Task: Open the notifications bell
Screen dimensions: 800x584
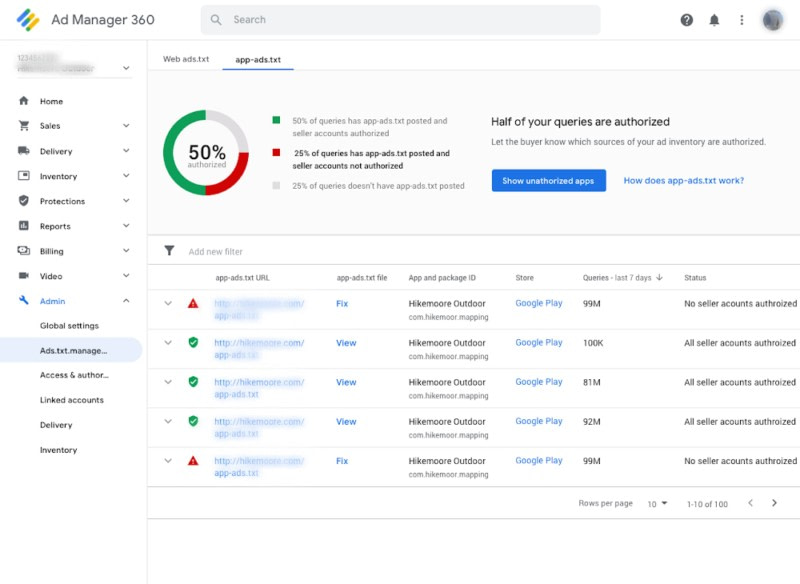Action: click(714, 20)
